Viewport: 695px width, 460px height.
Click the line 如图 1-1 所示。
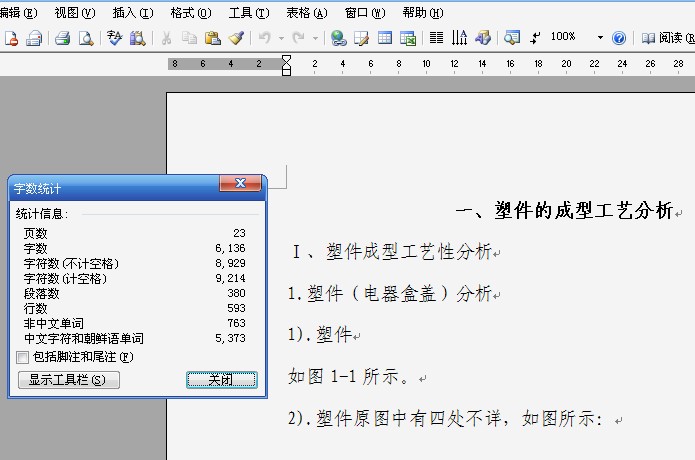349,377
